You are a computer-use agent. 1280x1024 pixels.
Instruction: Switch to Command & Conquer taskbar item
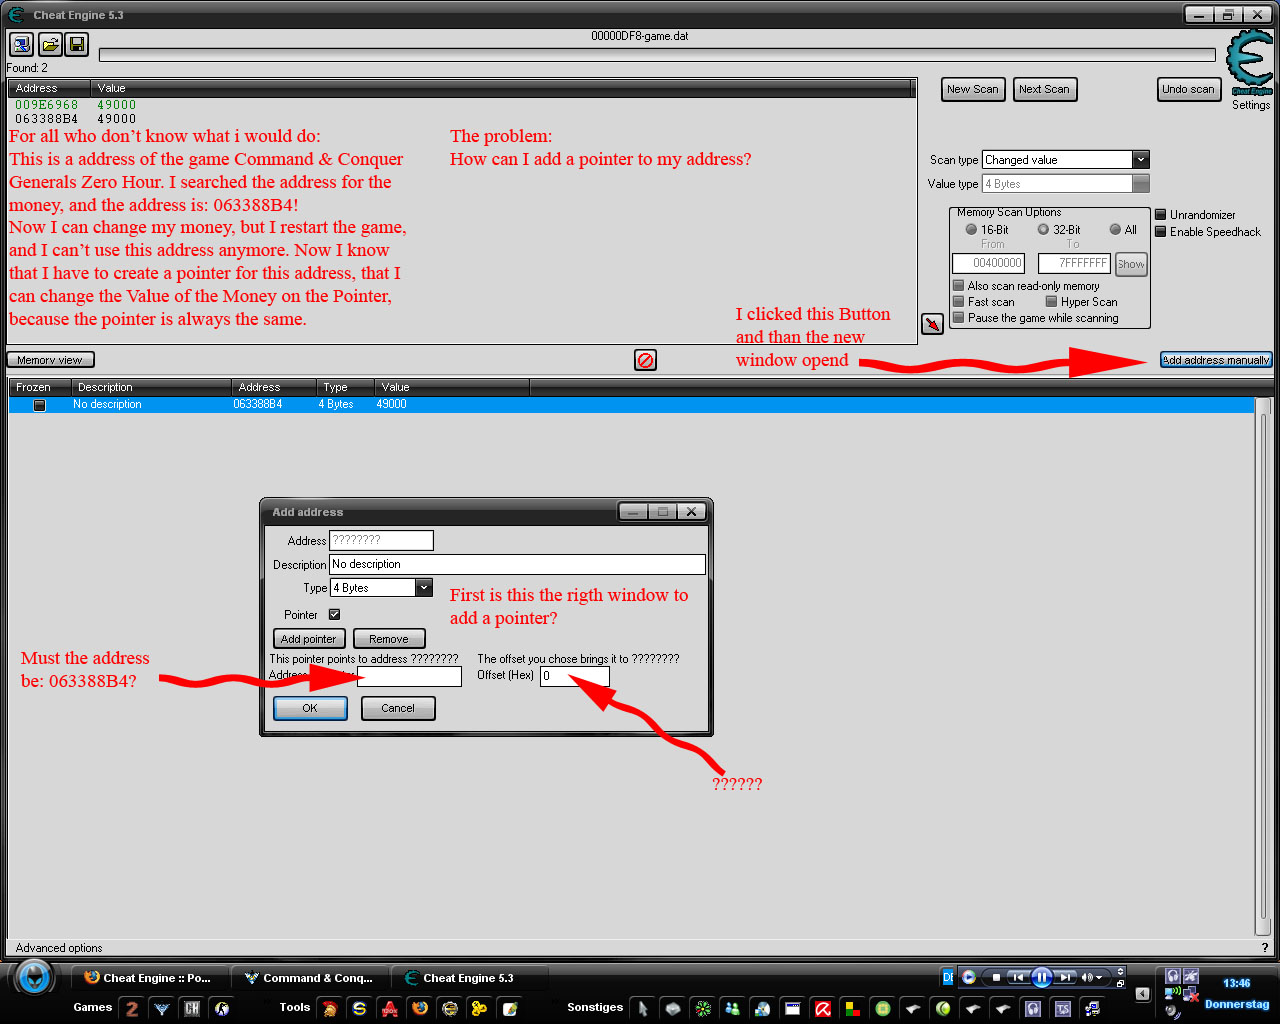click(x=310, y=978)
